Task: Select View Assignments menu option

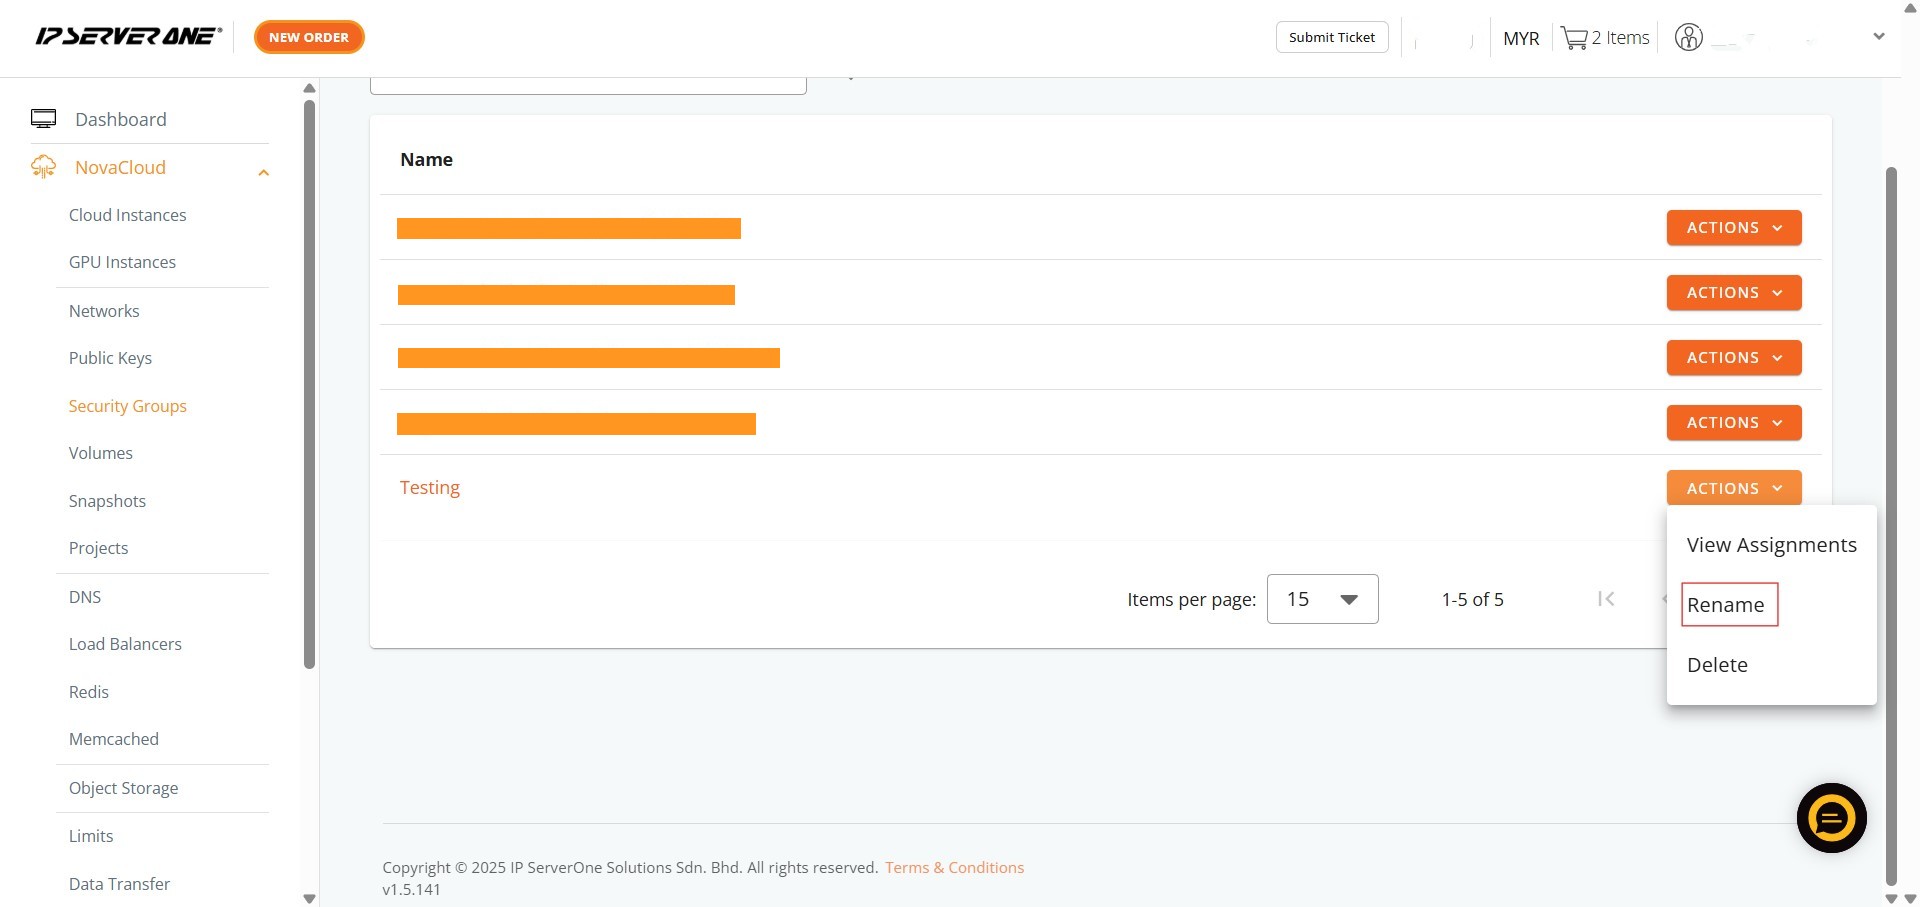Action: tap(1771, 545)
